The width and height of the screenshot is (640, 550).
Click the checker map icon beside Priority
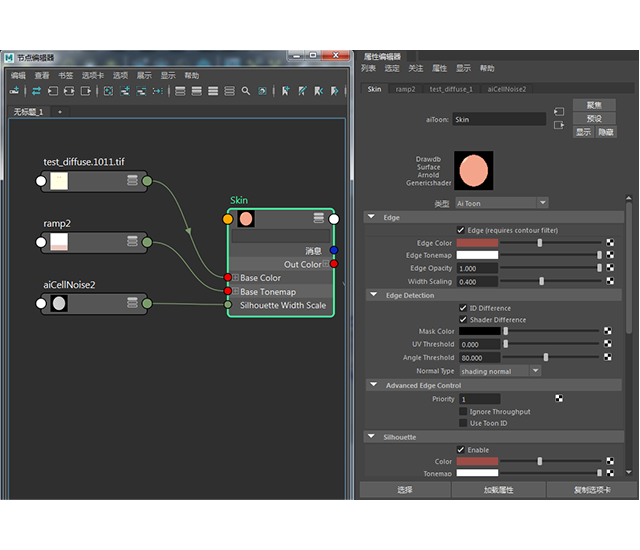pyautogui.click(x=560, y=399)
